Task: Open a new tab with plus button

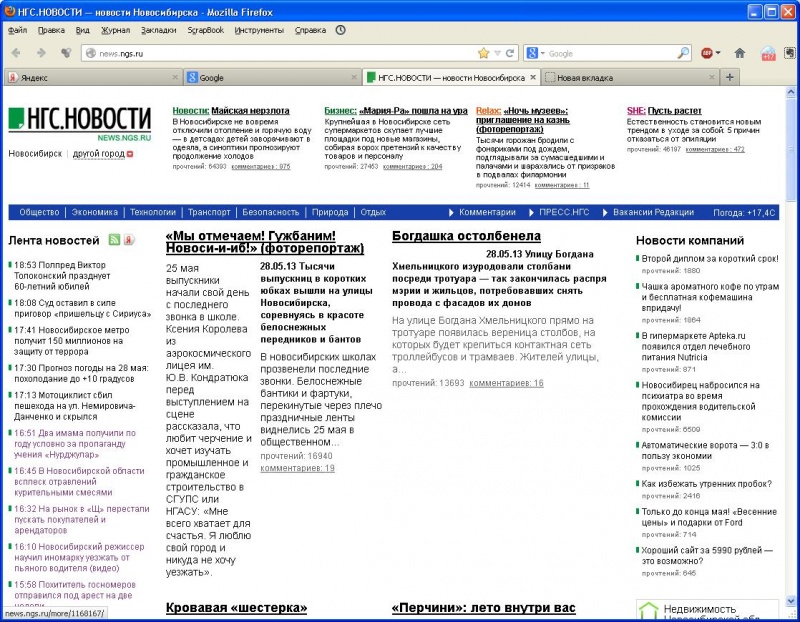Action: [x=730, y=77]
